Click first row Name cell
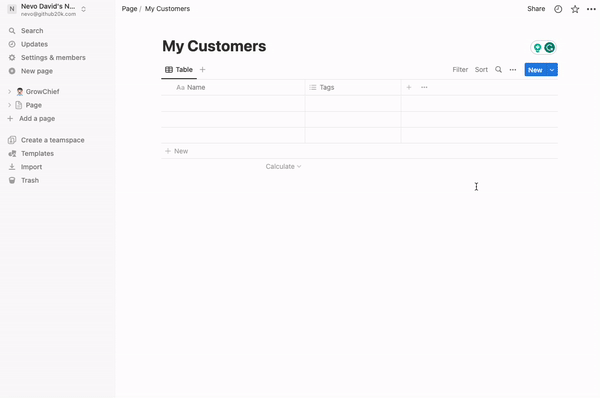Viewport: 600px width, 398px height. [x=233, y=103]
